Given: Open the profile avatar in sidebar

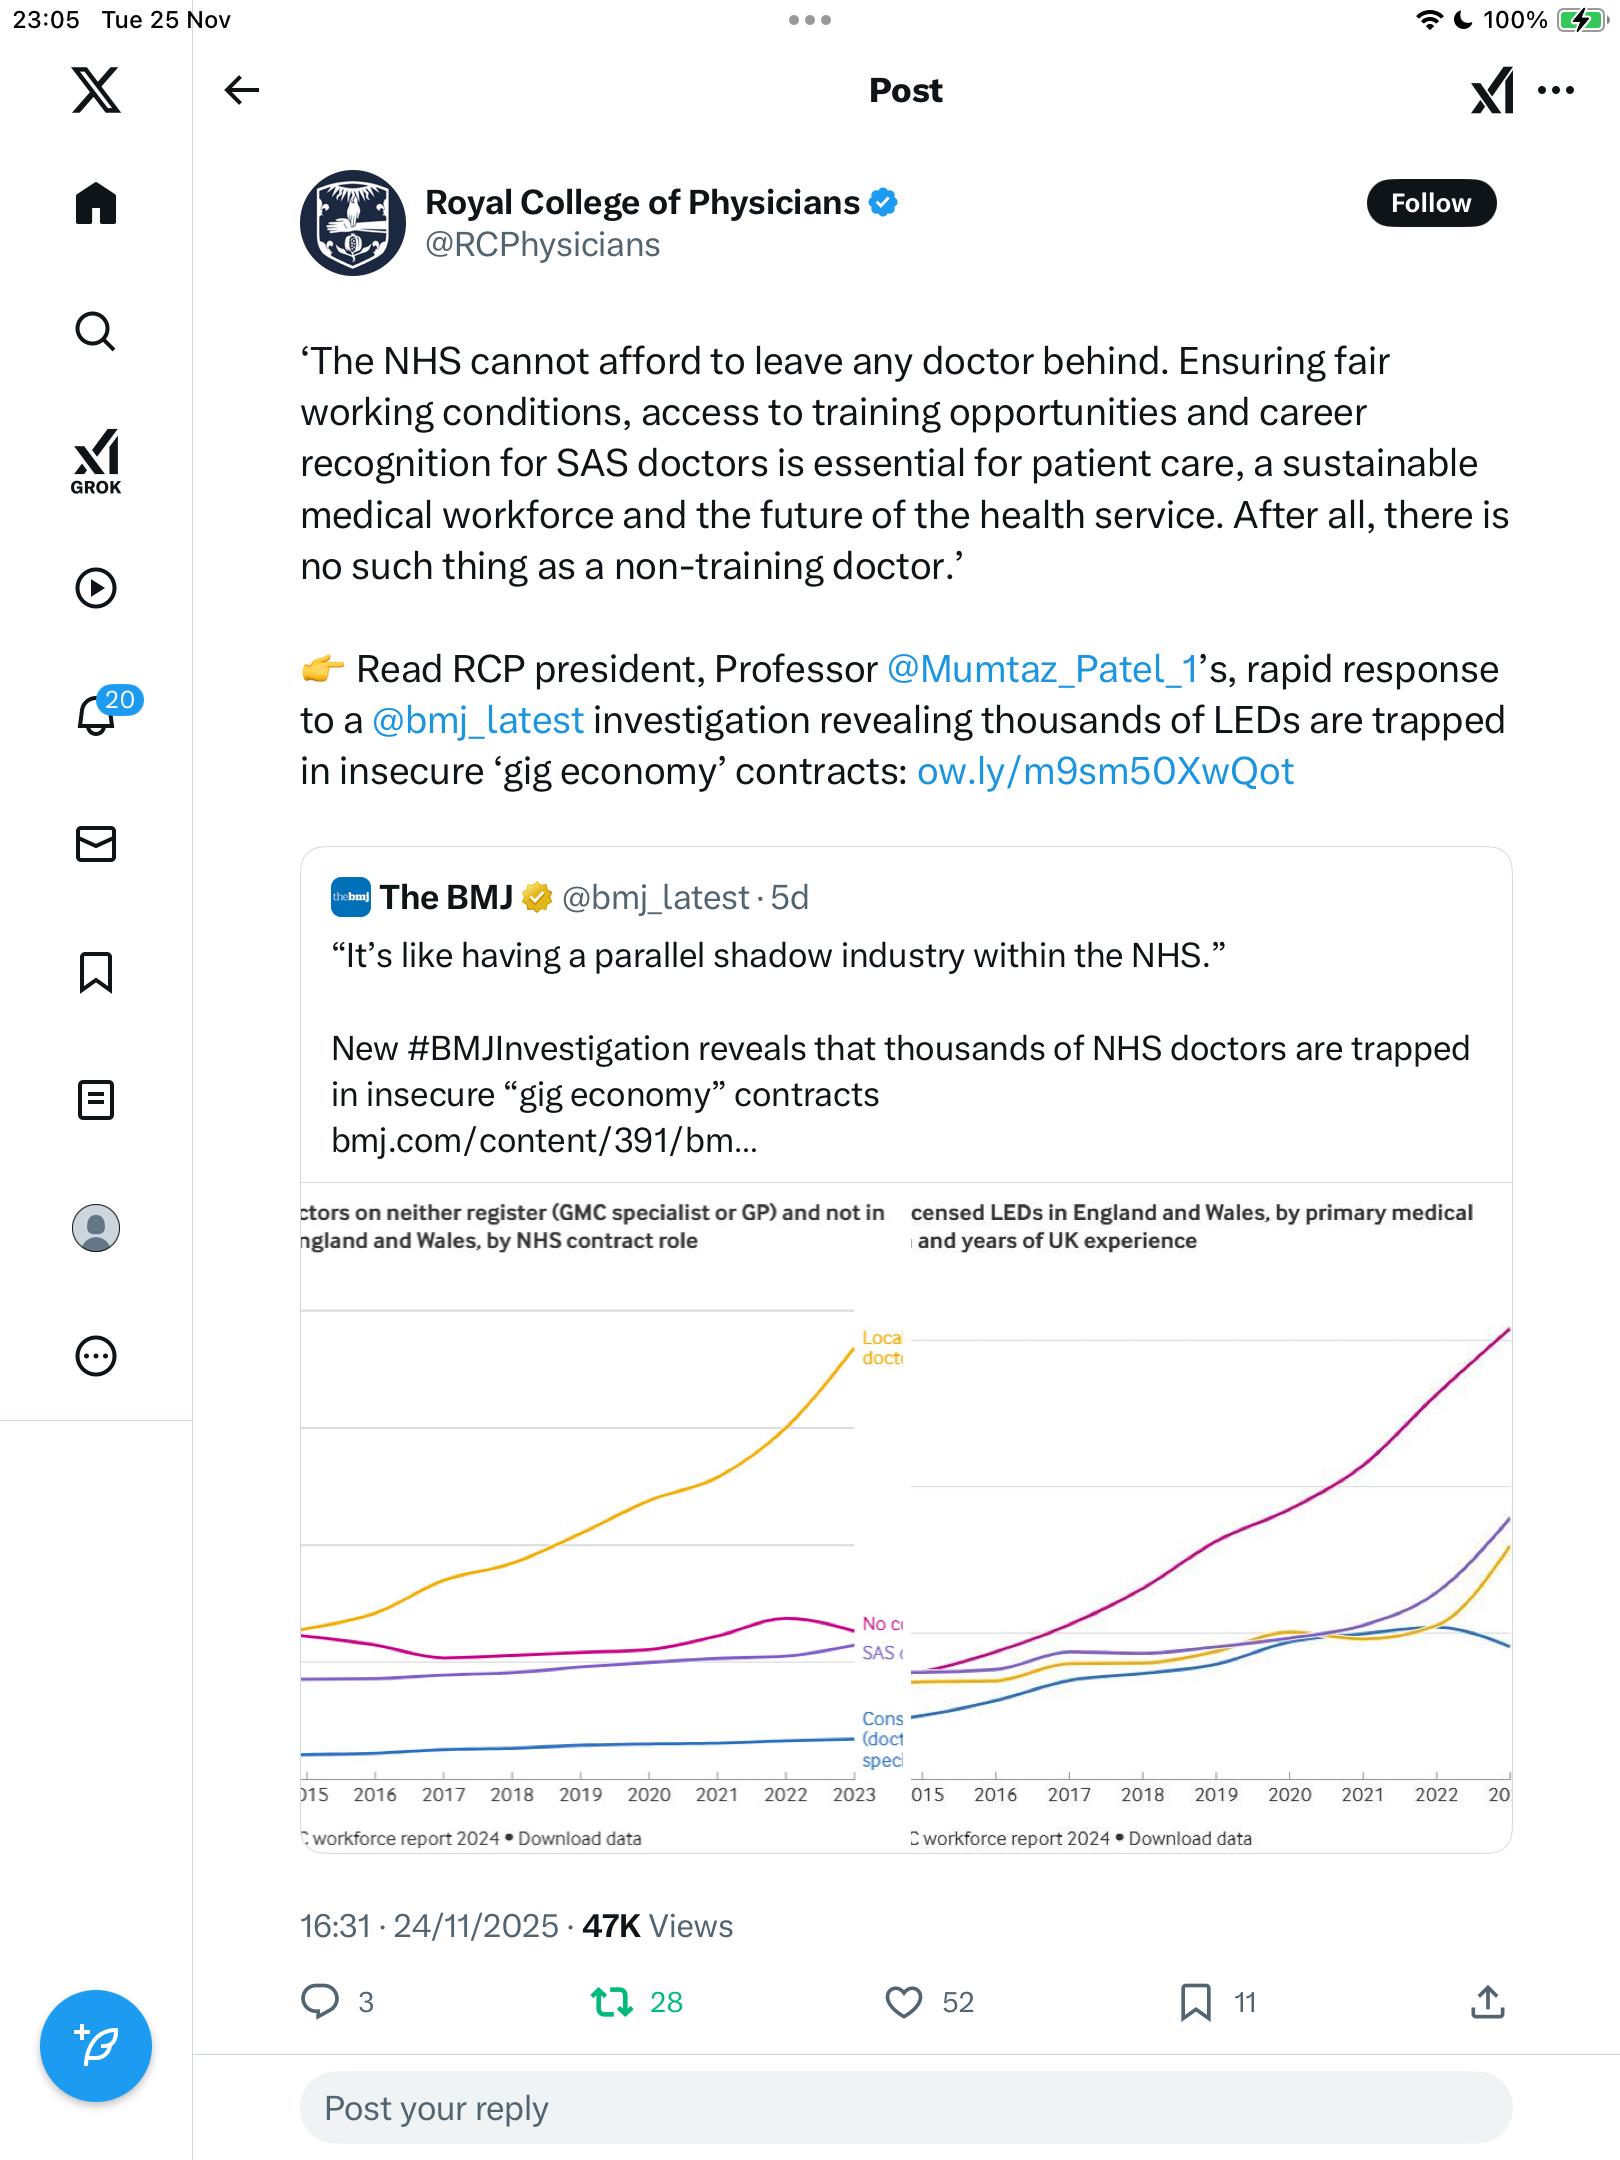Looking at the screenshot, I should (x=96, y=1228).
